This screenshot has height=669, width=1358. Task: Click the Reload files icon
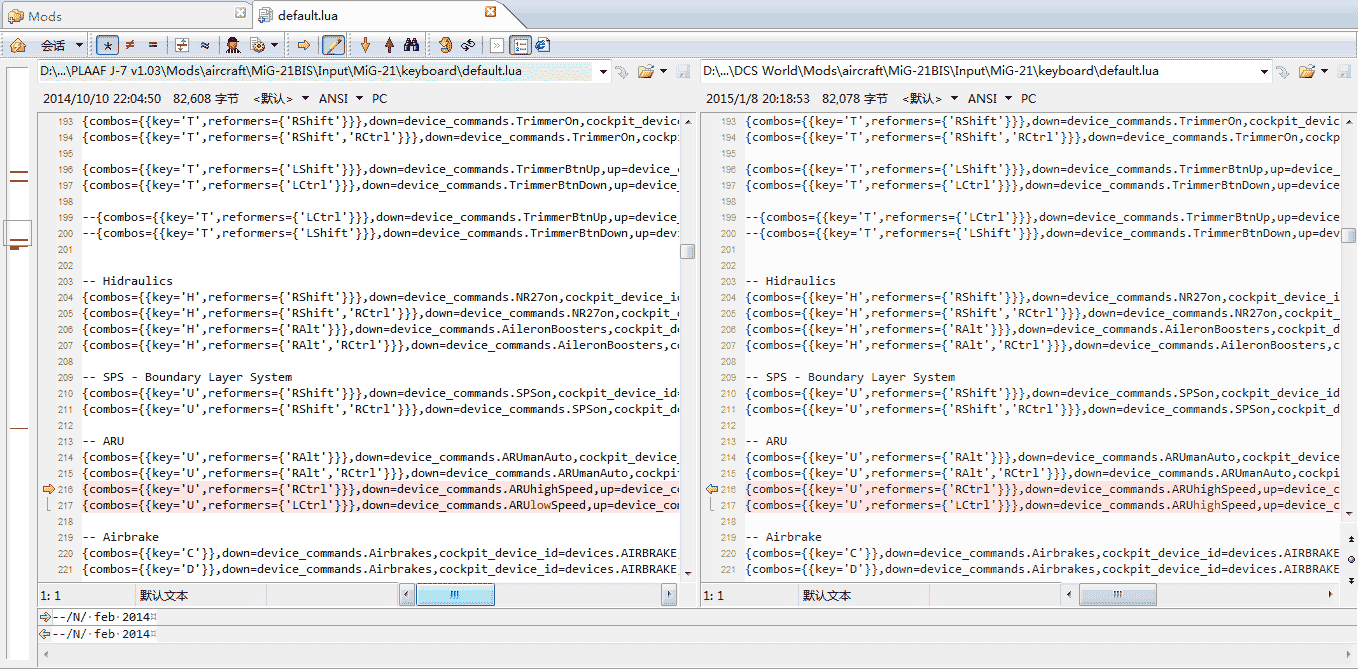coord(468,45)
